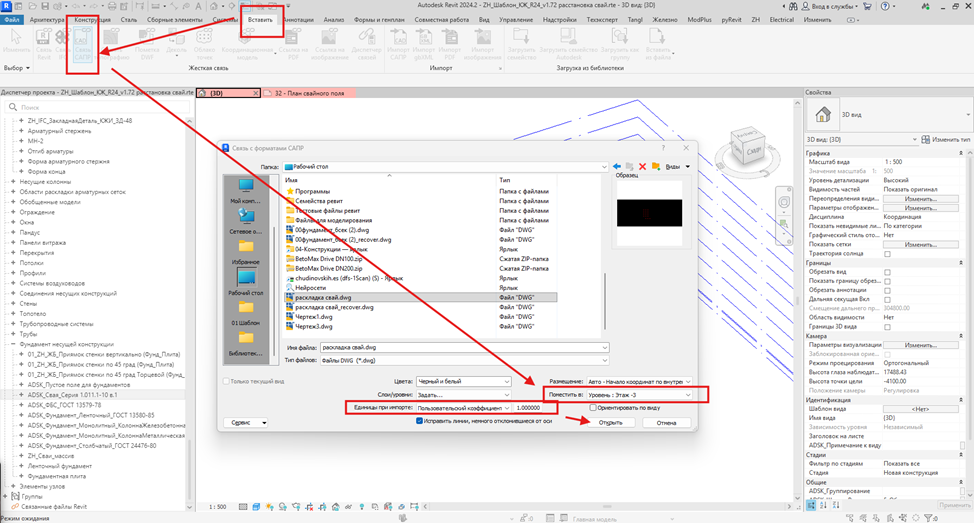Open the Тип файлов dropdown

point(465,360)
